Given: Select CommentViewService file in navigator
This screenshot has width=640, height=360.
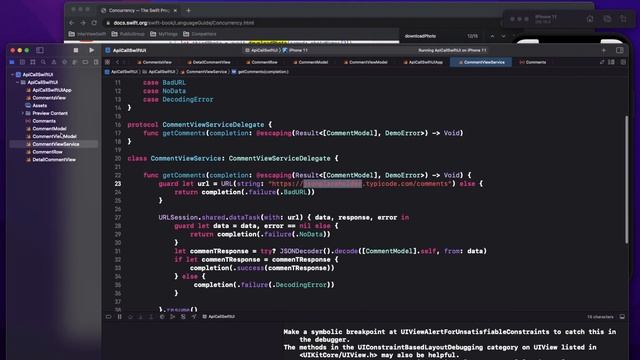Looking at the screenshot, I should [x=56, y=144].
